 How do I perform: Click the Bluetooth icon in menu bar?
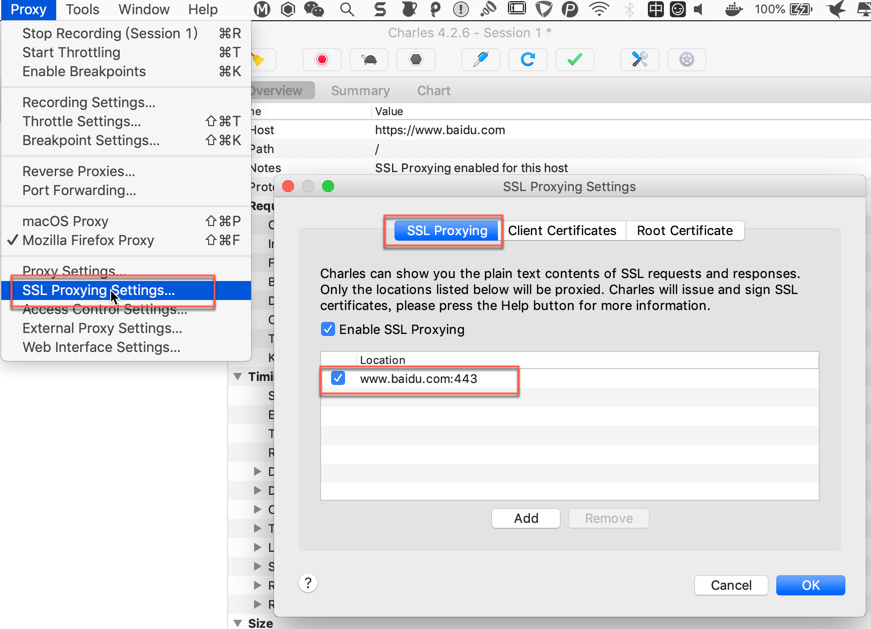[x=629, y=9]
